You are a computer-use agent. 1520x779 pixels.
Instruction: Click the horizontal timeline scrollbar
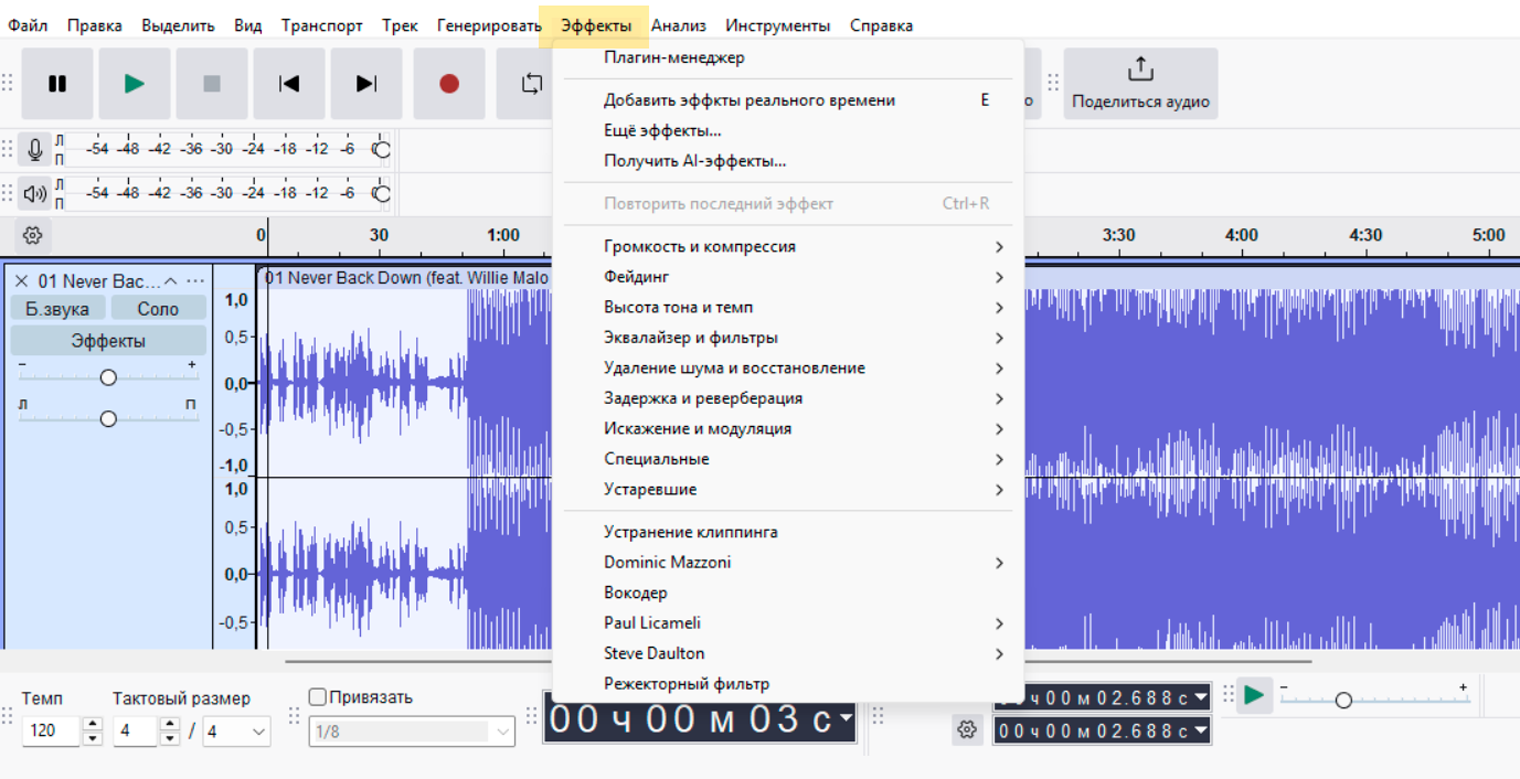point(797,661)
